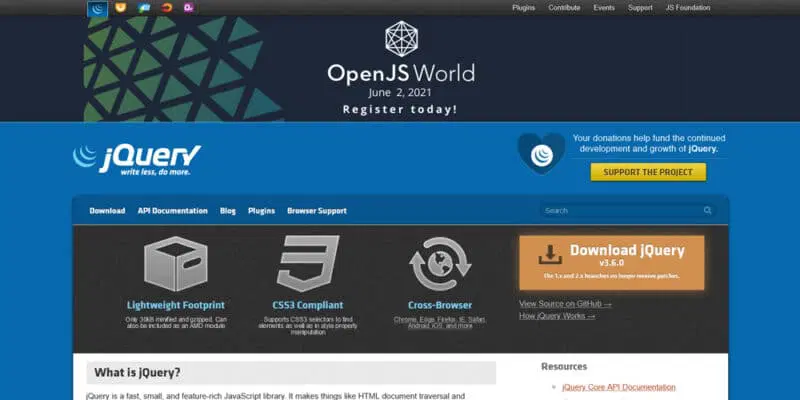
Task: Open Browser Support in navigation bar
Action: click(317, 211)
